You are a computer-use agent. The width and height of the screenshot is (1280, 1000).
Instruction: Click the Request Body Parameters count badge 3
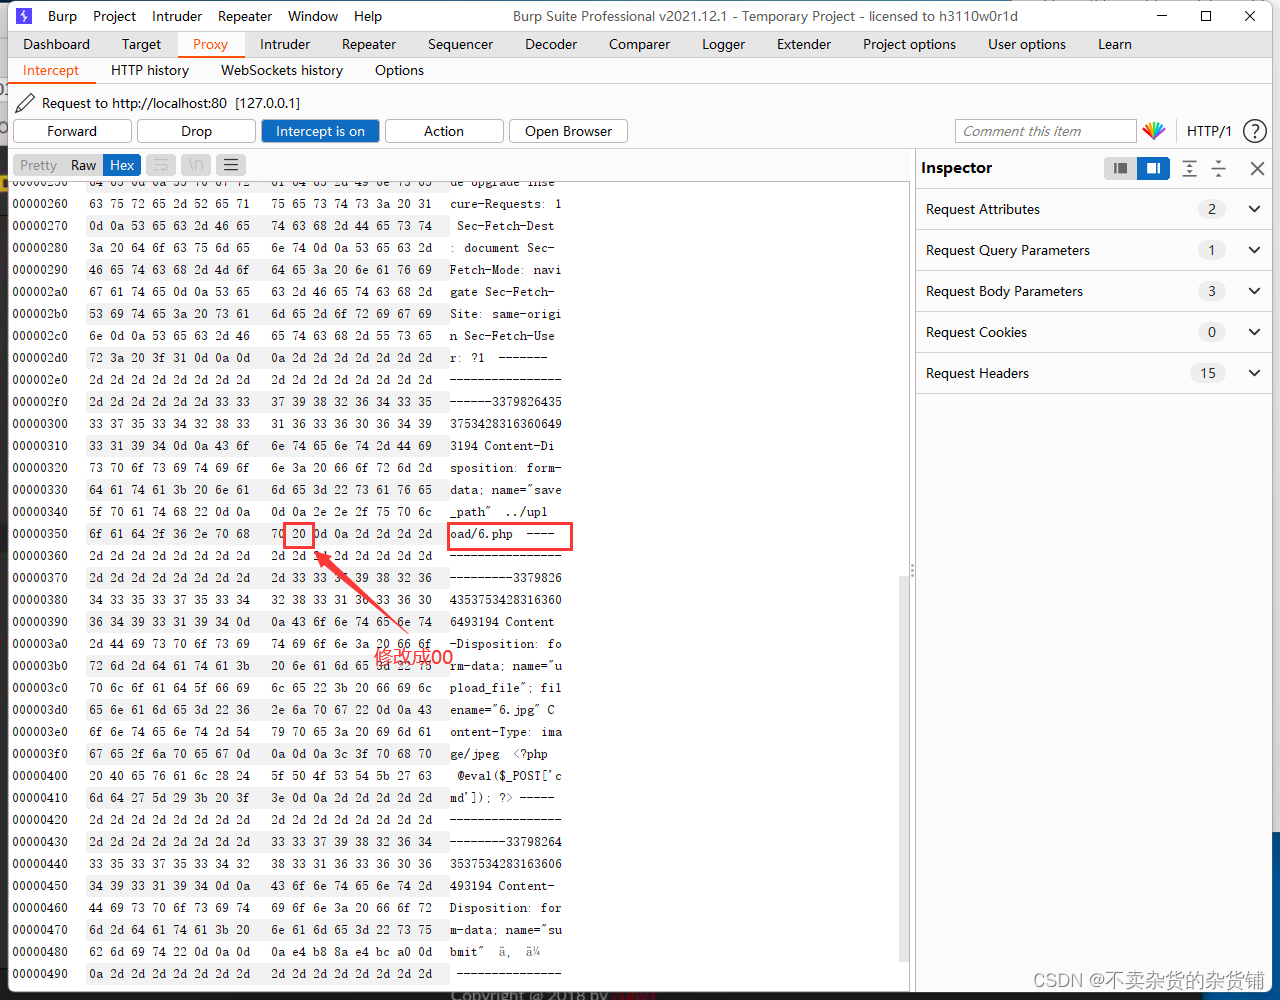pyautogui.click(x=1212, y=291)
